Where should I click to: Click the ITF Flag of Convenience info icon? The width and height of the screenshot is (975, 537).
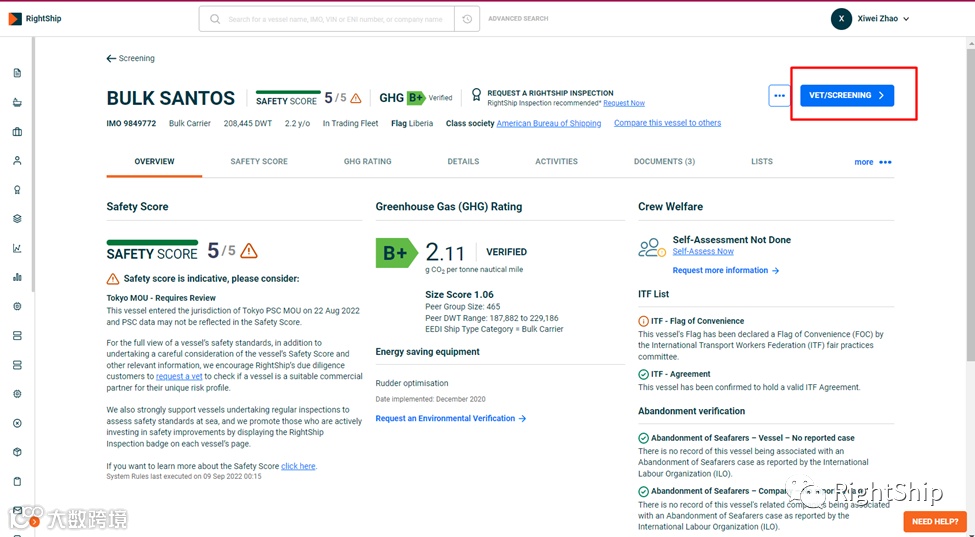click(644, 321)
